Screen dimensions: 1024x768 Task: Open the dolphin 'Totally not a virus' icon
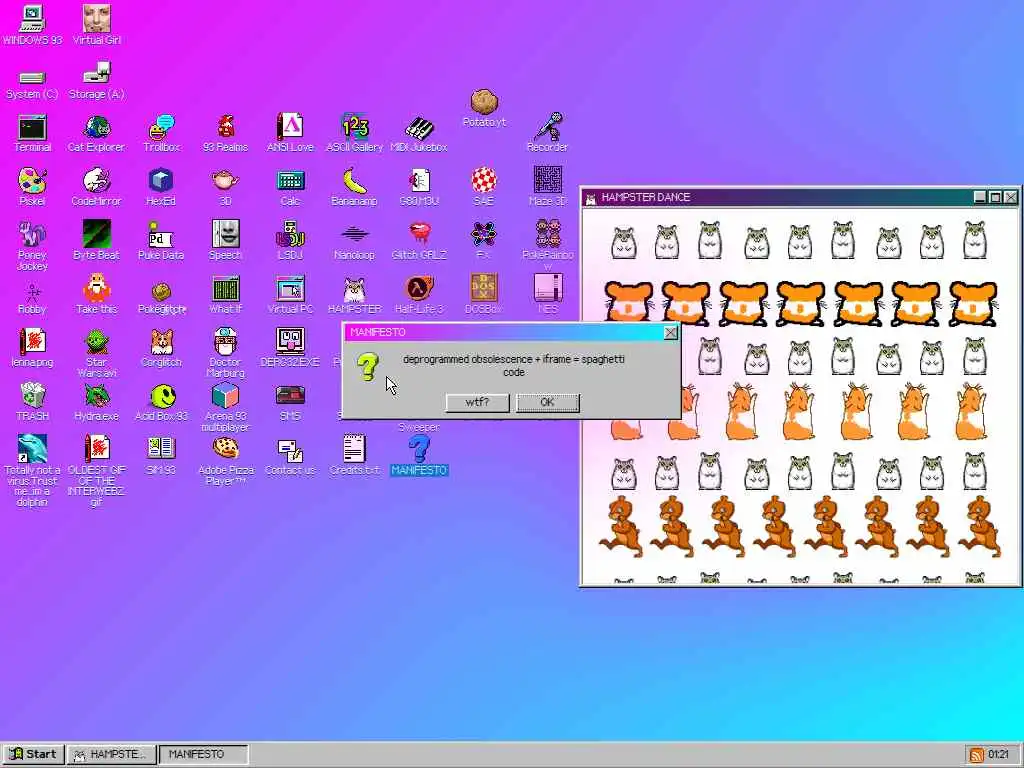coord(31,470)
